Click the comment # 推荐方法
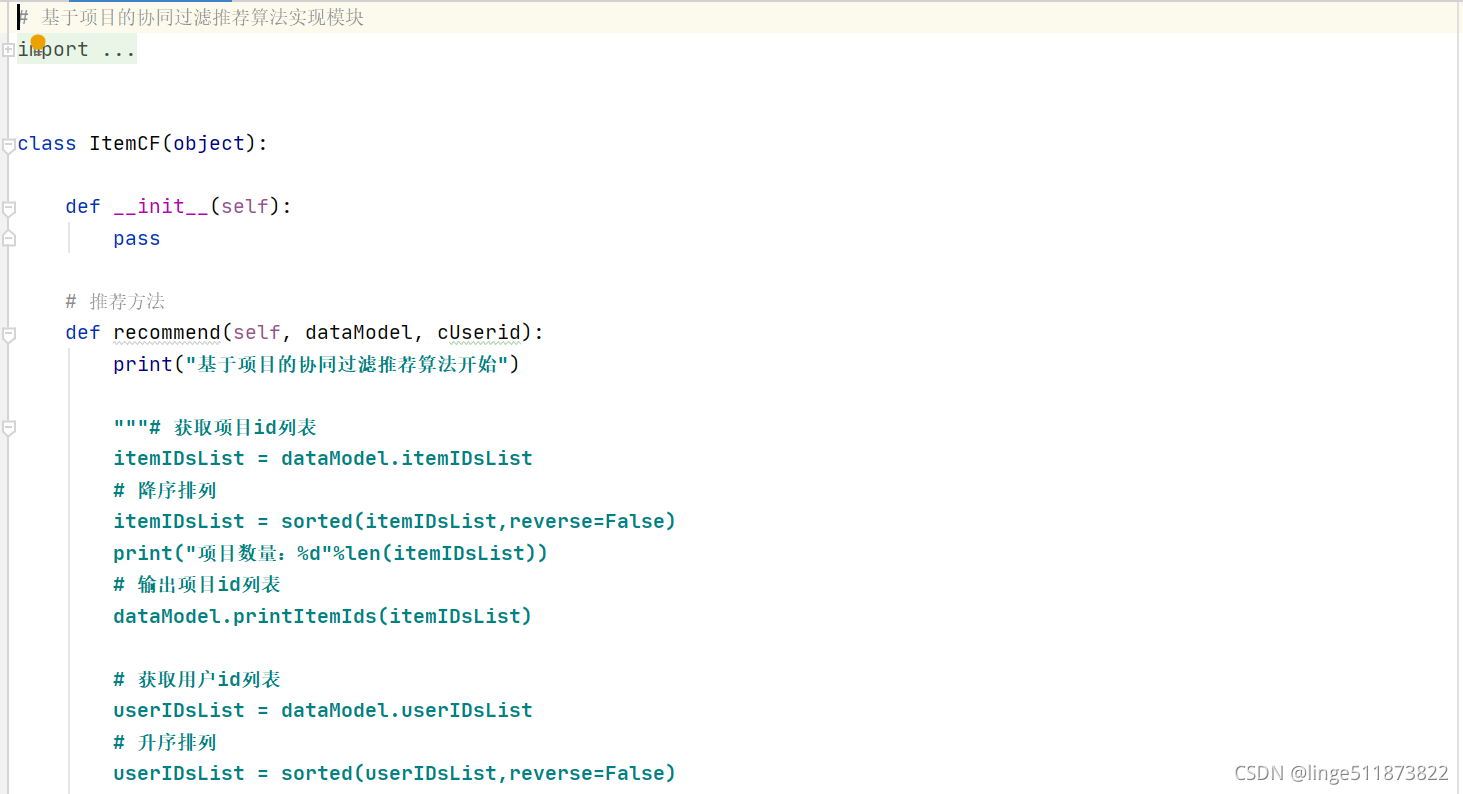1463x794 pixels. click(x=115, y=301)
